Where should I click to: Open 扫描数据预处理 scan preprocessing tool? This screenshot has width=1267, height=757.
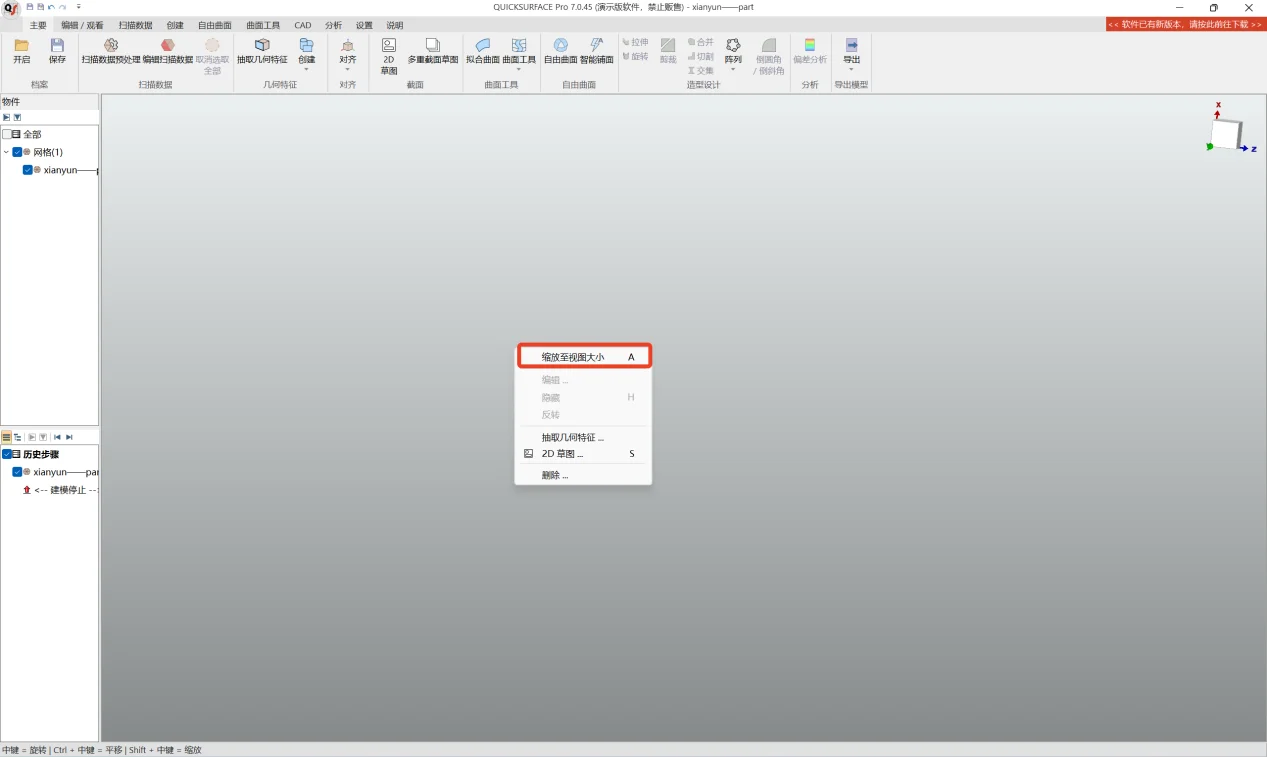click(x=111, y=46)
